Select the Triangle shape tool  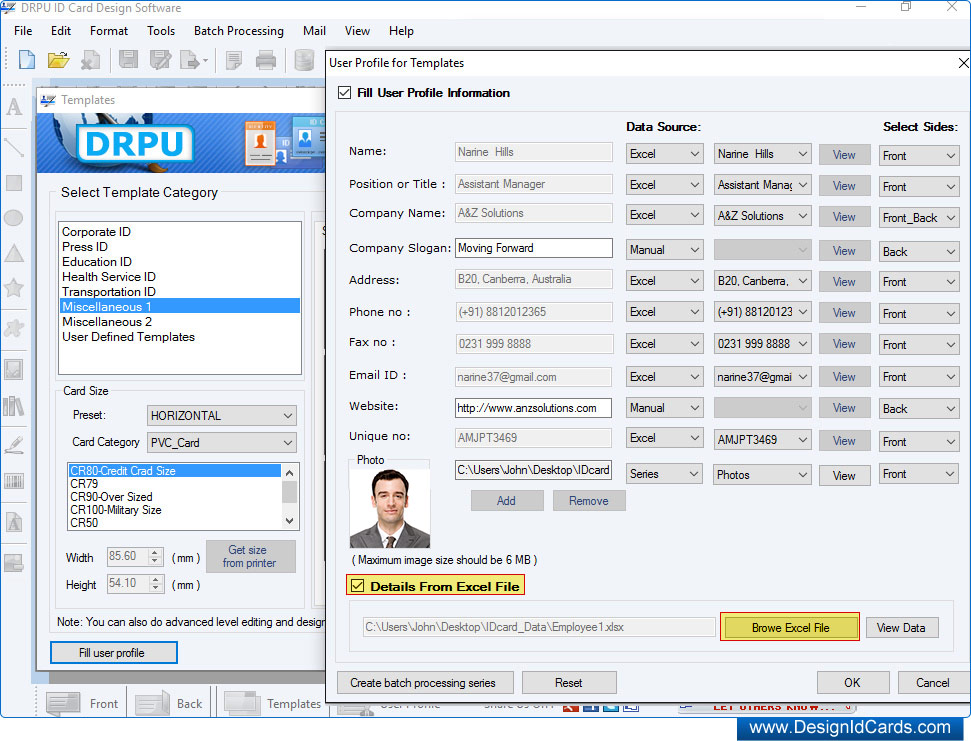click(x=14, y=253)
